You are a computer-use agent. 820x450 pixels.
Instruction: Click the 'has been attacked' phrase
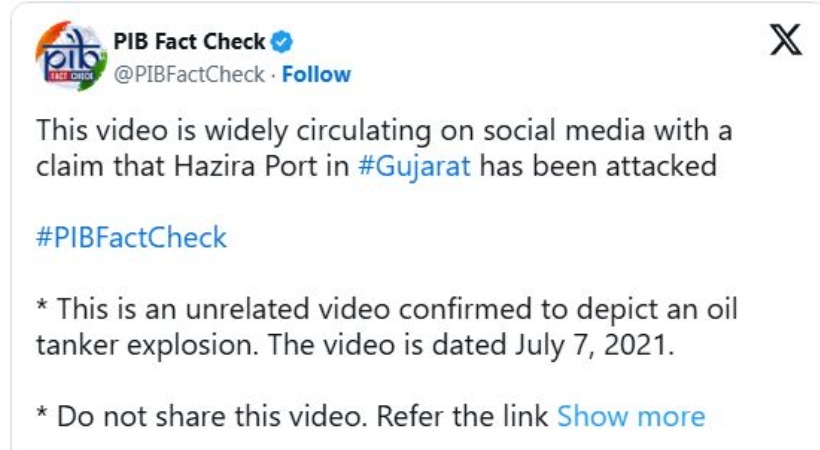coord(598,166)
